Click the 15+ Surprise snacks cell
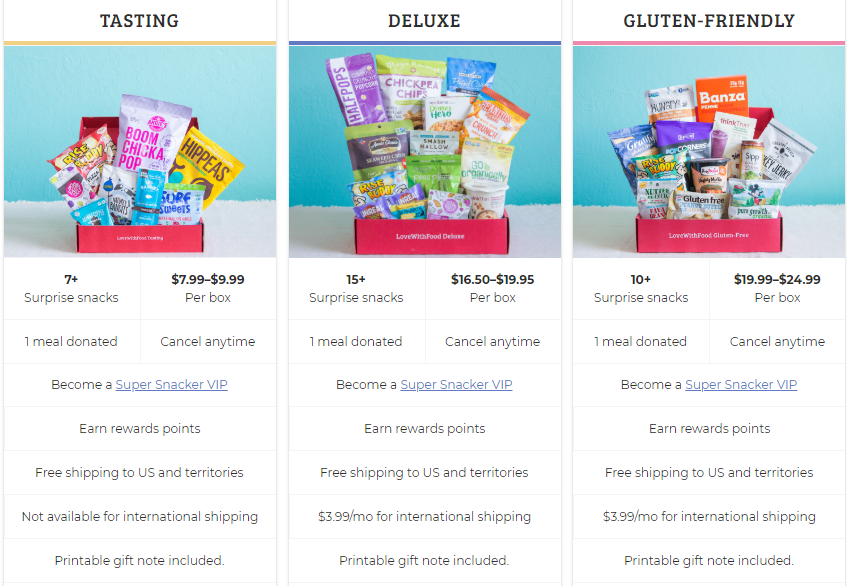847x586 pixels. [357, 288]
